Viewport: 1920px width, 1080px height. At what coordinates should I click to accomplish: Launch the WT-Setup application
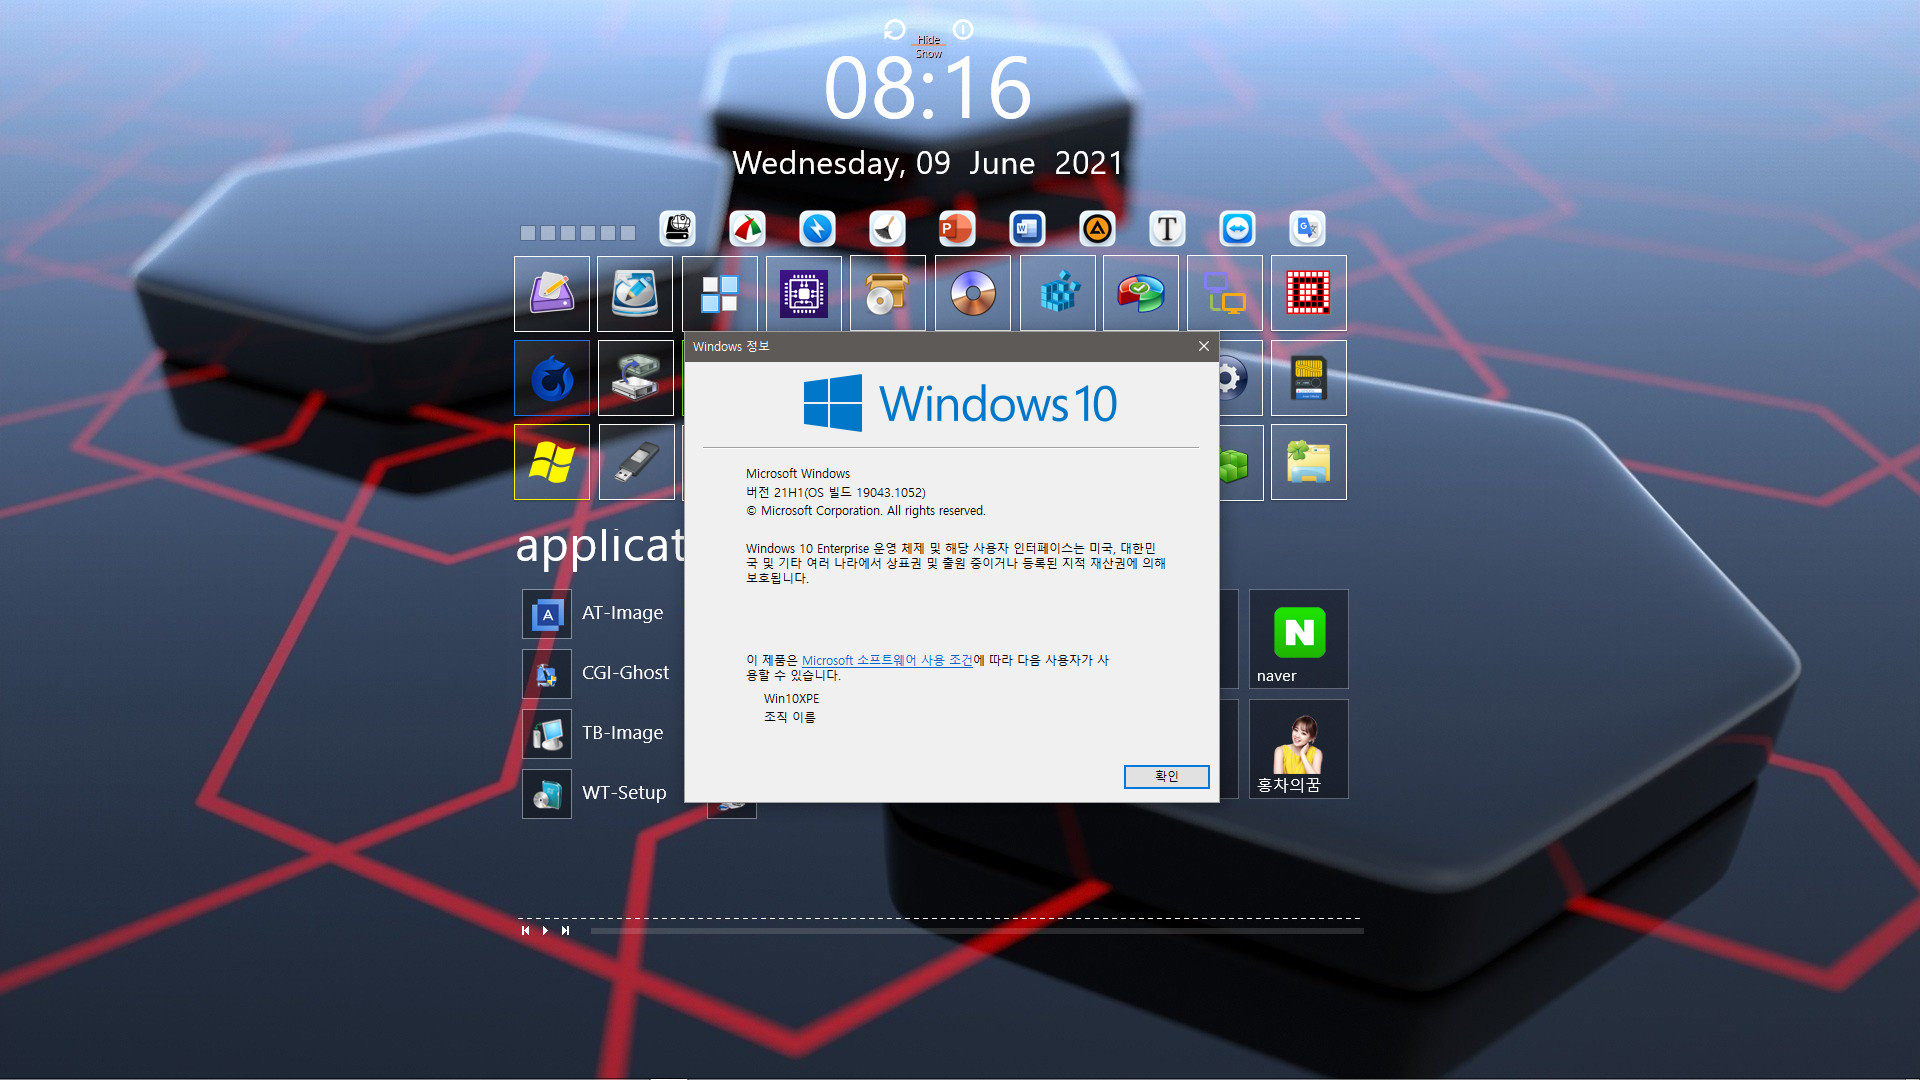595,794
